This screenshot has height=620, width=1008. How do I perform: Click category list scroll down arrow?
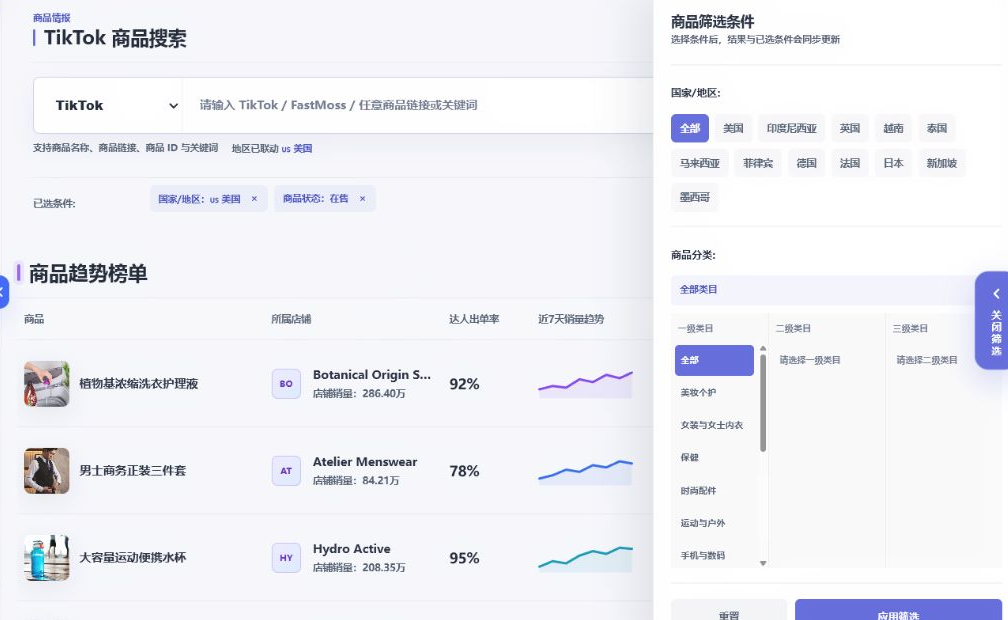click(763, 563)
